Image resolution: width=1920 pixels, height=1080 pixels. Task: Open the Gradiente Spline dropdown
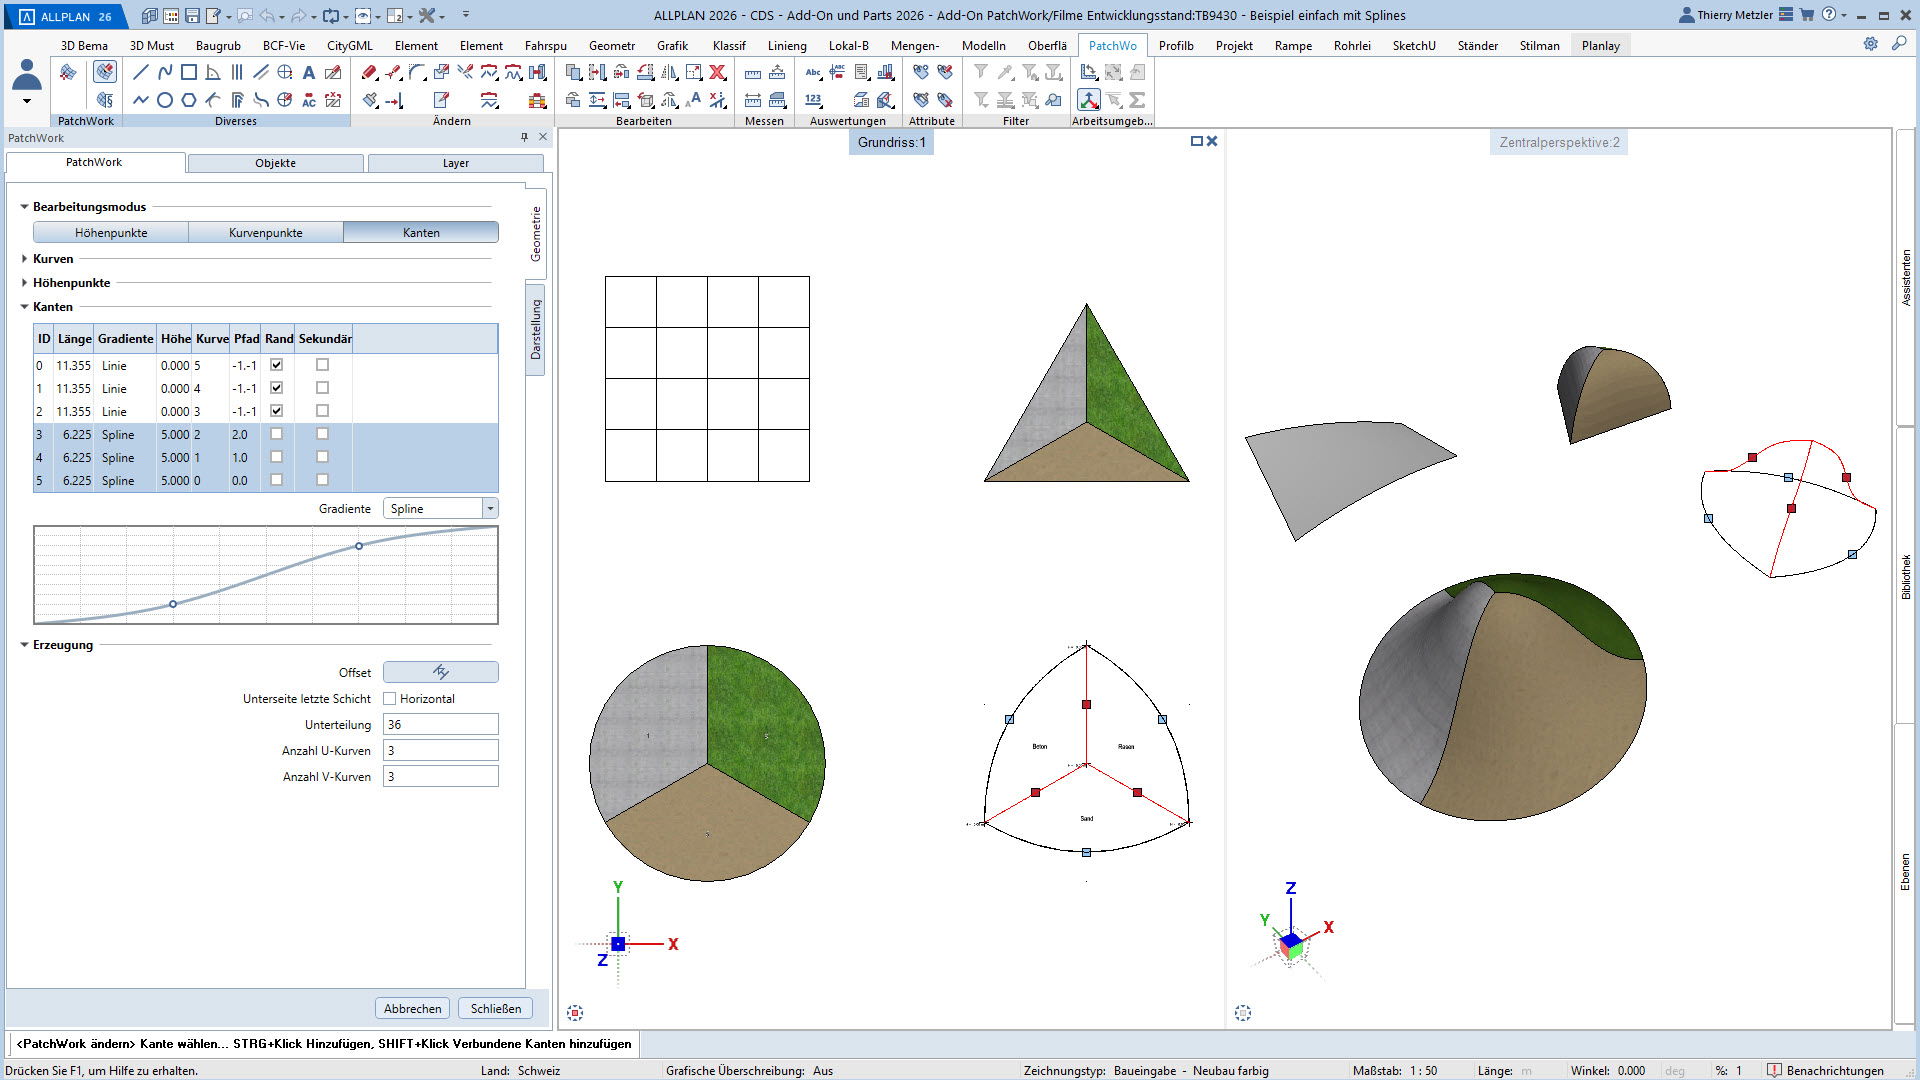tap(490, 509)
